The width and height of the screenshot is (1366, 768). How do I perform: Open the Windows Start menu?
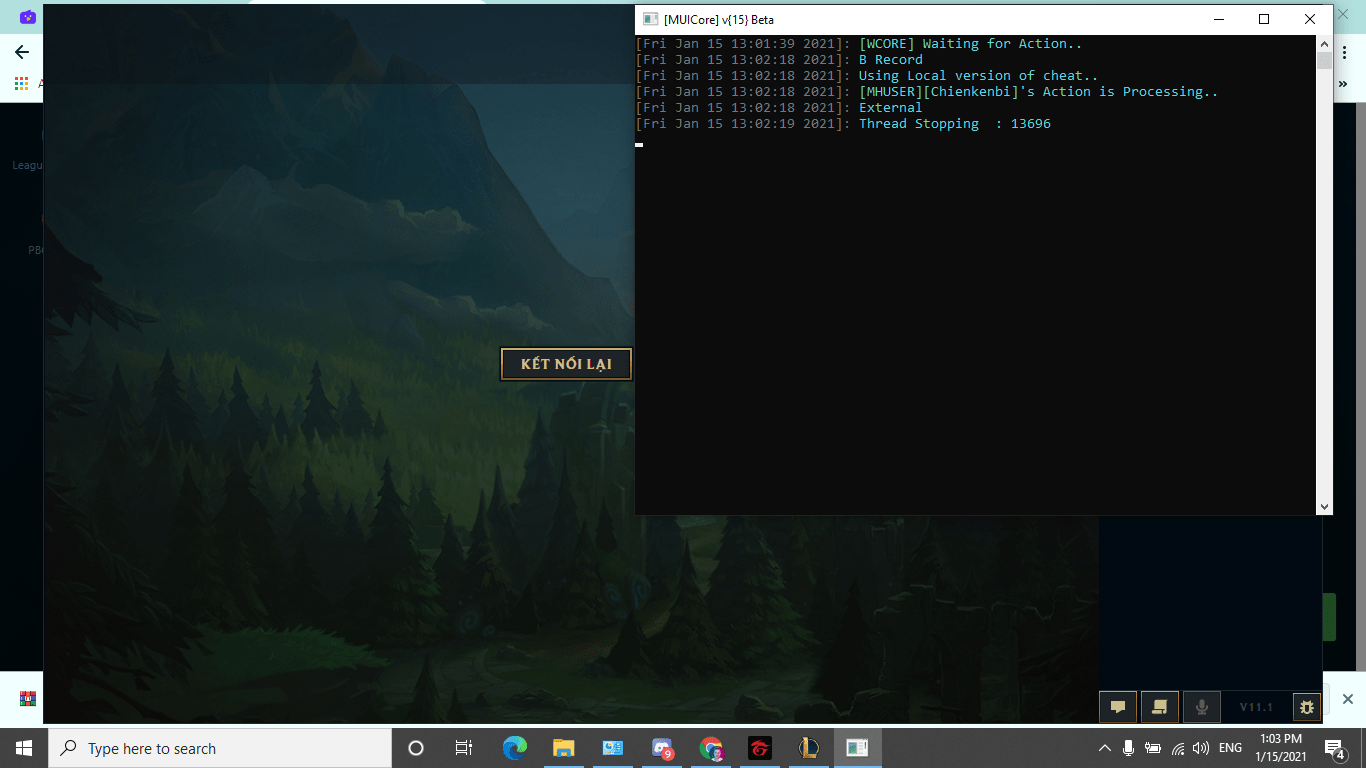click(x=24, y=748)
